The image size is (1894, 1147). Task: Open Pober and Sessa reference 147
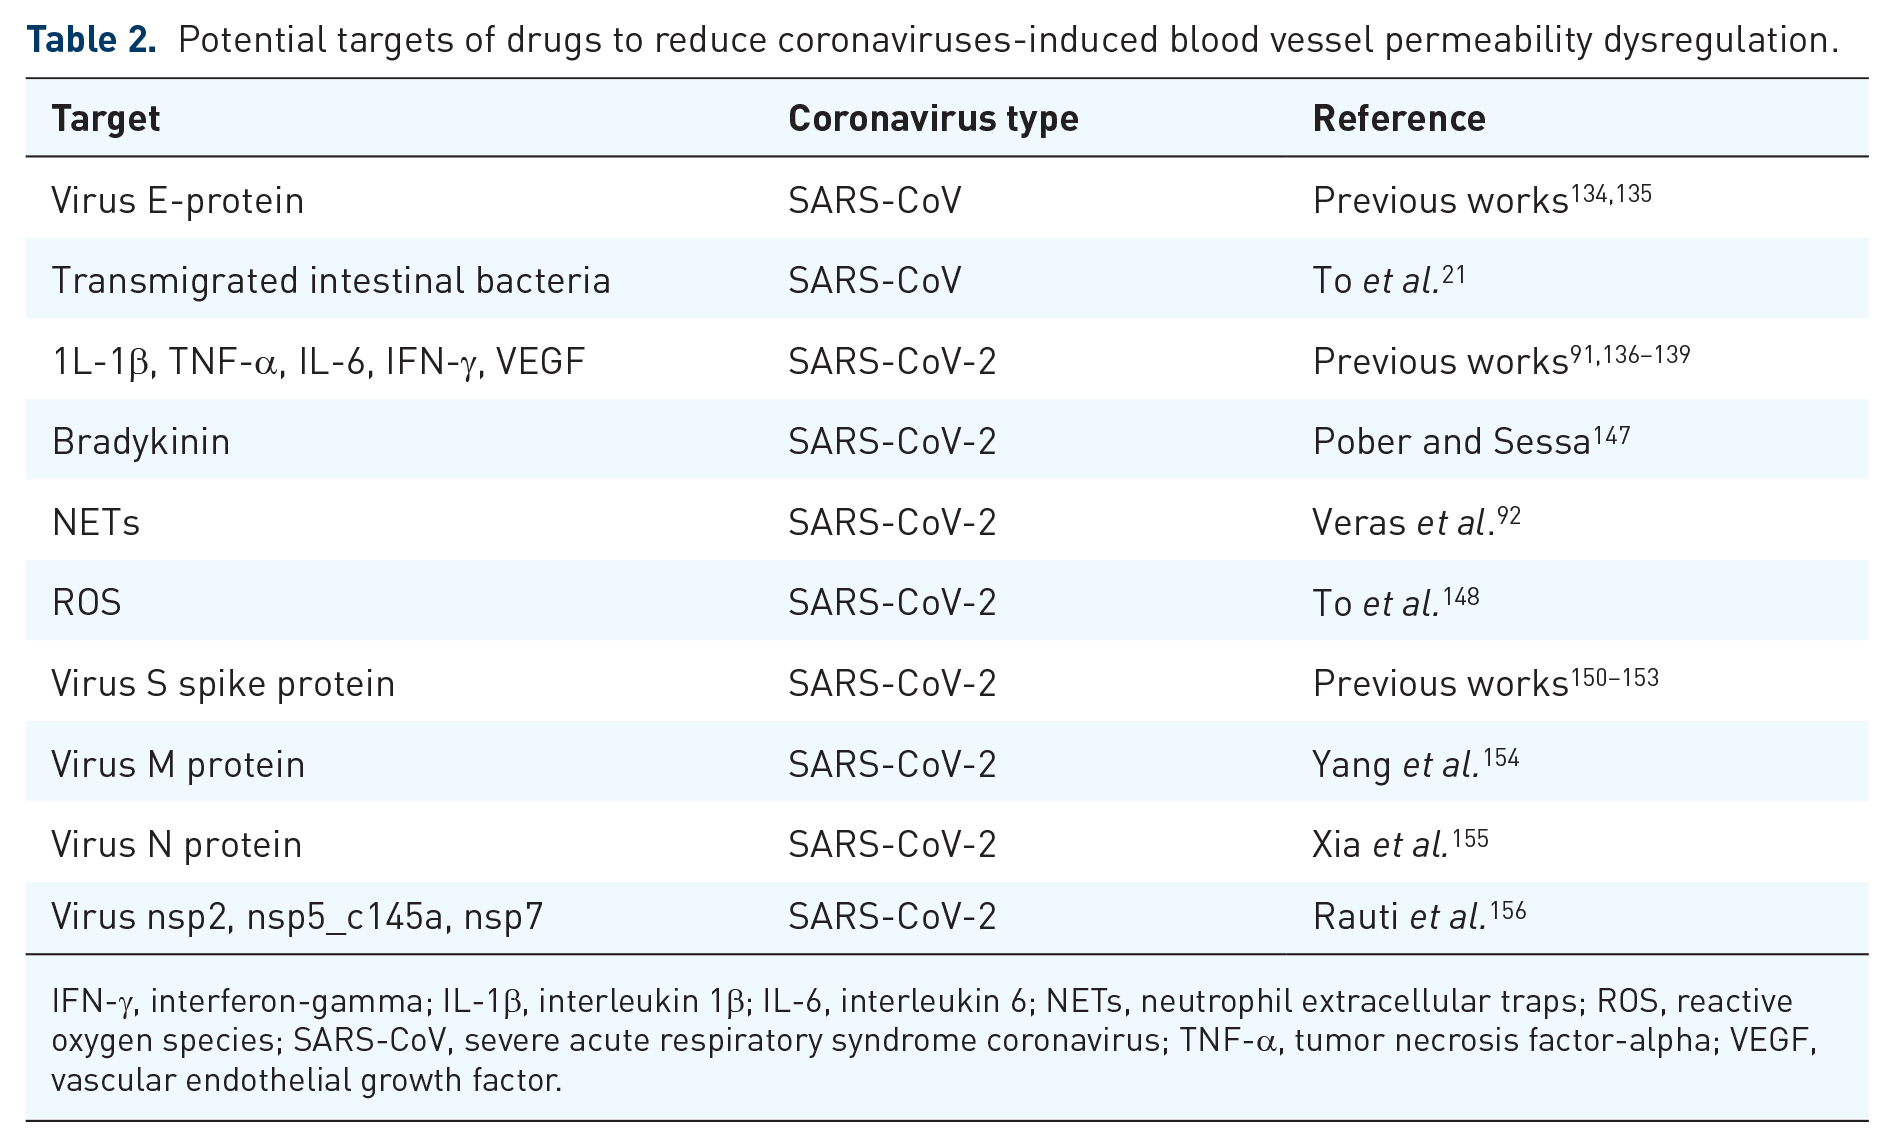click(x=1611, y=435)
